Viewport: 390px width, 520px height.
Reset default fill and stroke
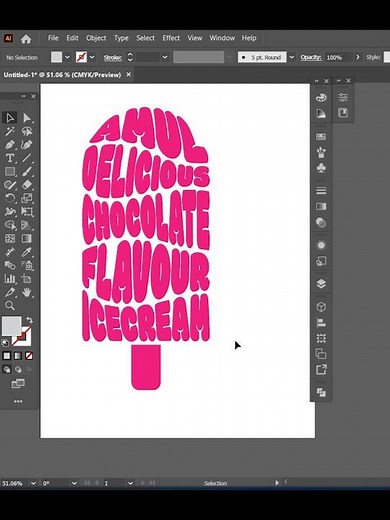(5, 343)
